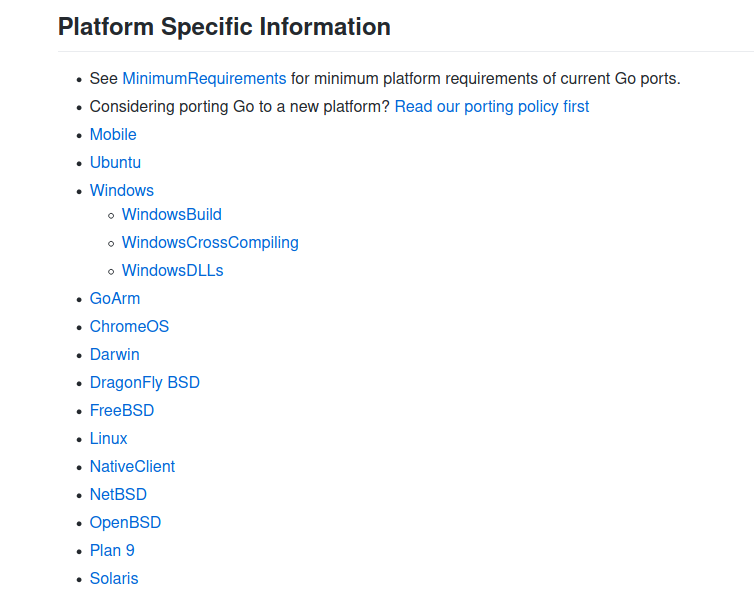The width and height of the screenshot is (754, 604).
Task: Click the Platform Specific Information heading
Action: 224,26
